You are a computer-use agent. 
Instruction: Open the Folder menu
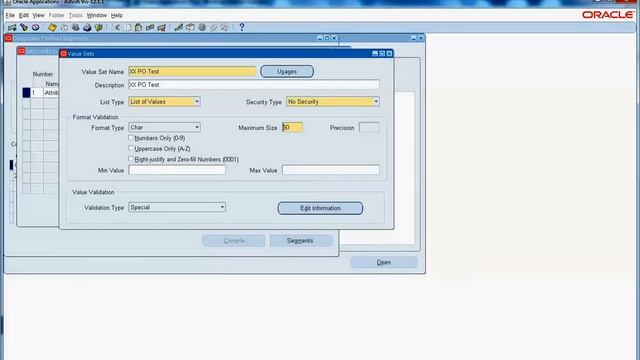[56, 15]
